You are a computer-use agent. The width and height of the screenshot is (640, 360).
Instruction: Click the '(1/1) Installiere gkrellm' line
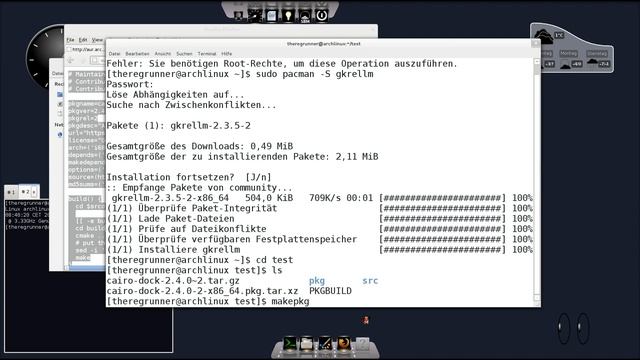(173, 249)
